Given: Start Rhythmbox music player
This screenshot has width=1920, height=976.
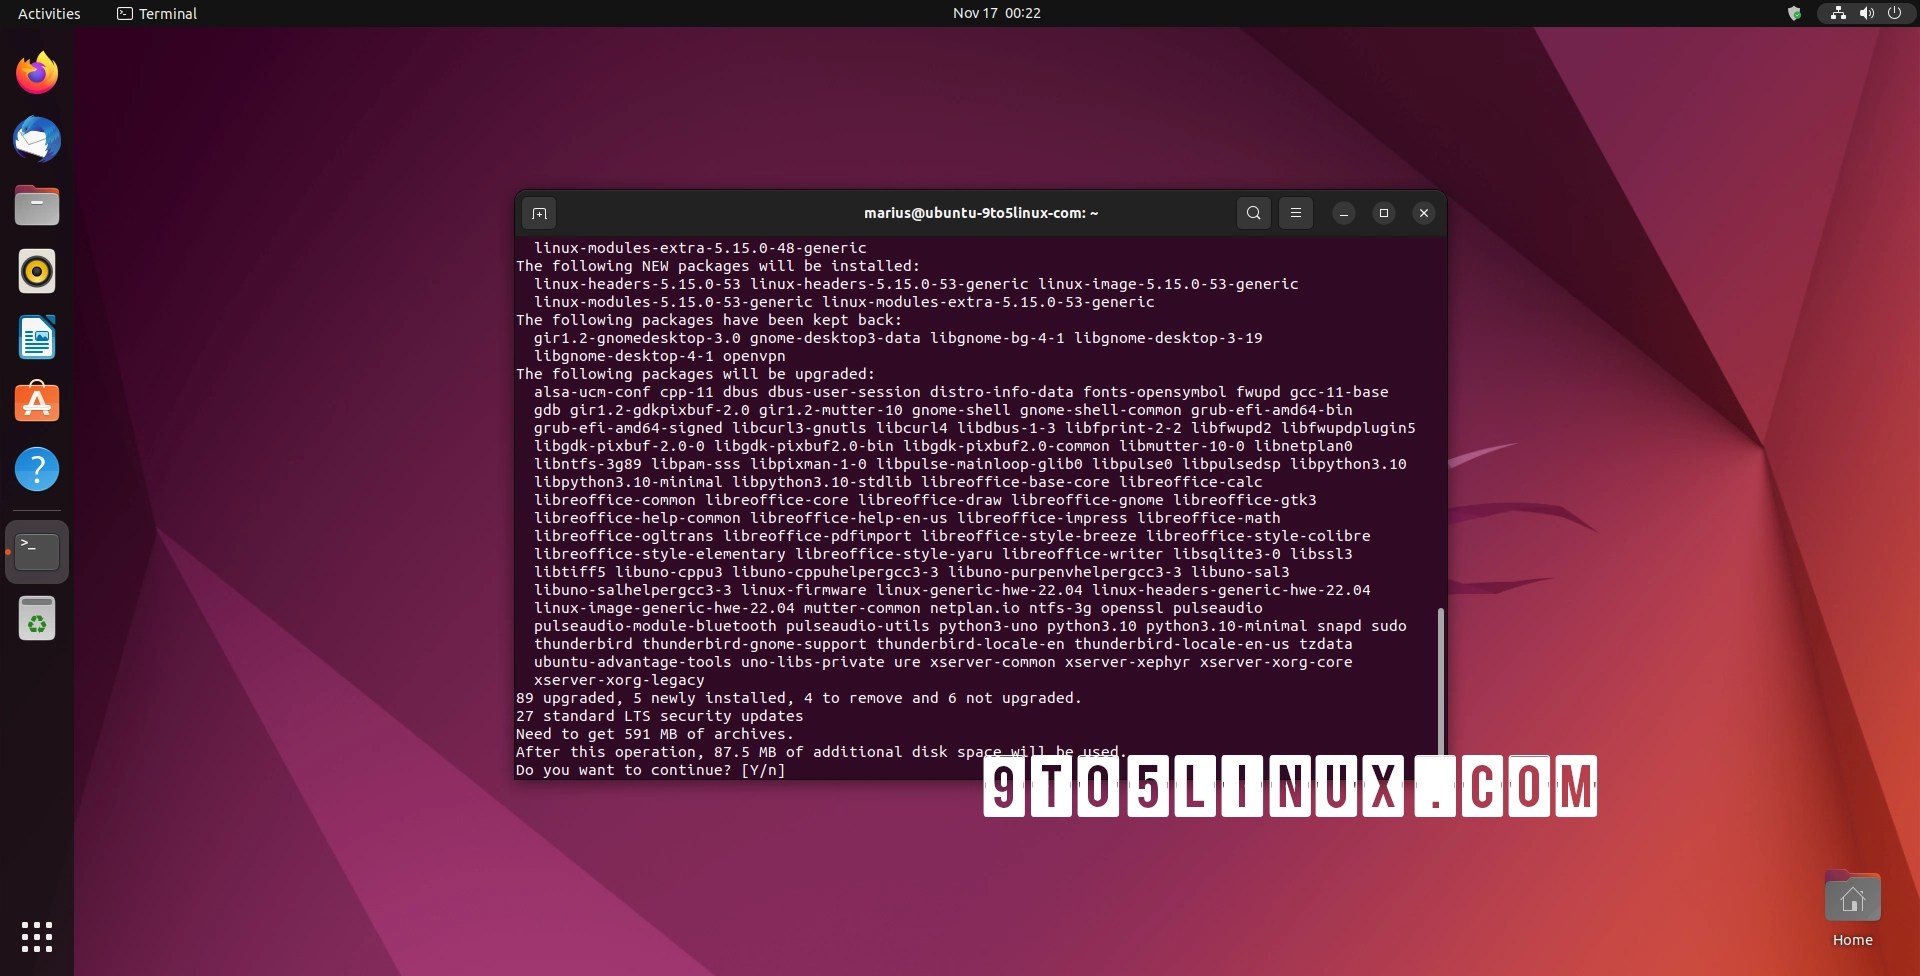Looking at the screenshot, I should pos(37,271).
